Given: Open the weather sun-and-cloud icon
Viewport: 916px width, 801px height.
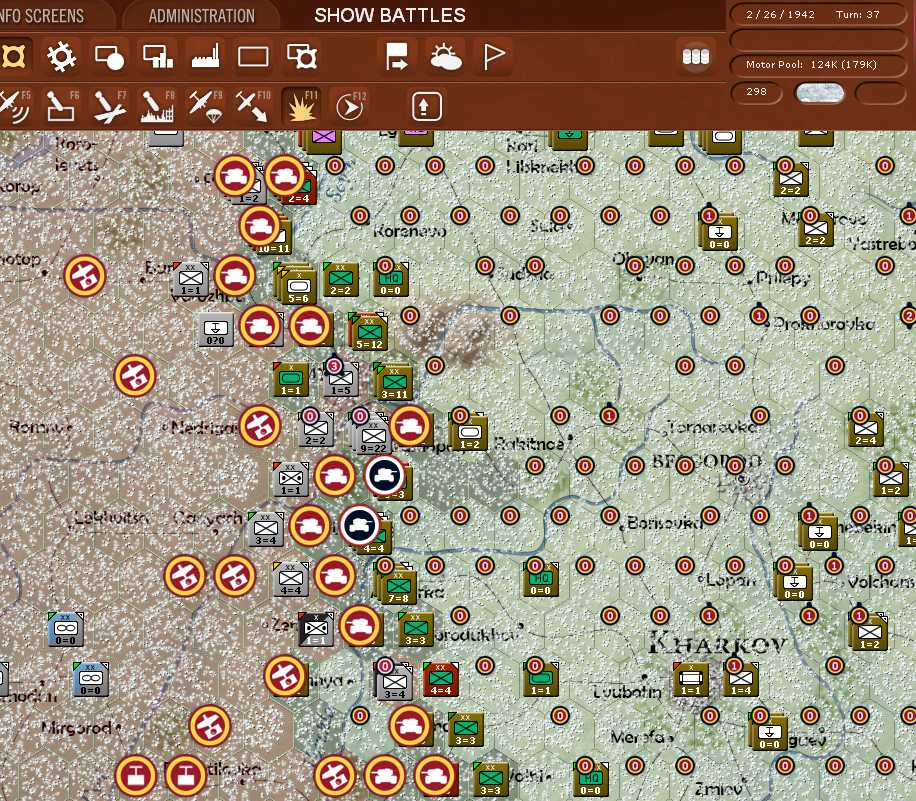Looking at the screenshot, I should point(446,57).
